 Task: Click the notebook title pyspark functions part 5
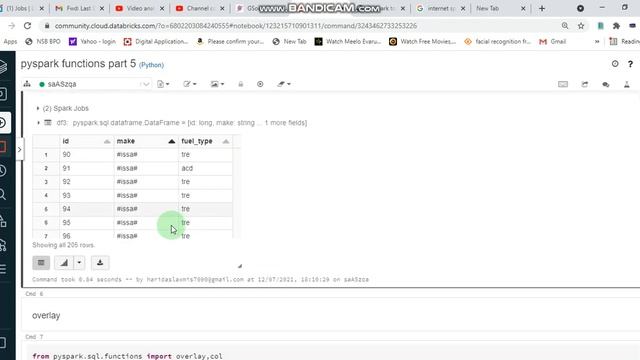click(x=78, y=64)
